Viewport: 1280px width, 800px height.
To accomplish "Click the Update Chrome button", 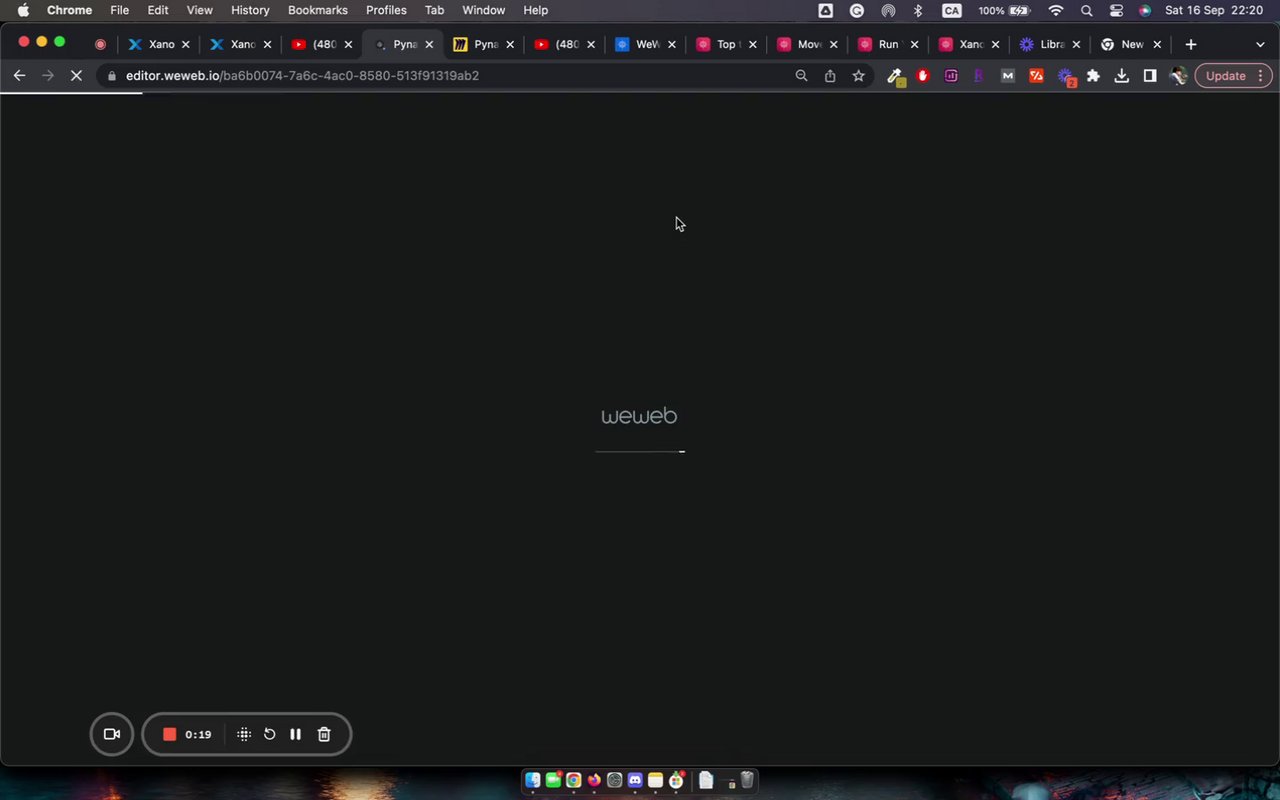I will tap(1226, 75).
